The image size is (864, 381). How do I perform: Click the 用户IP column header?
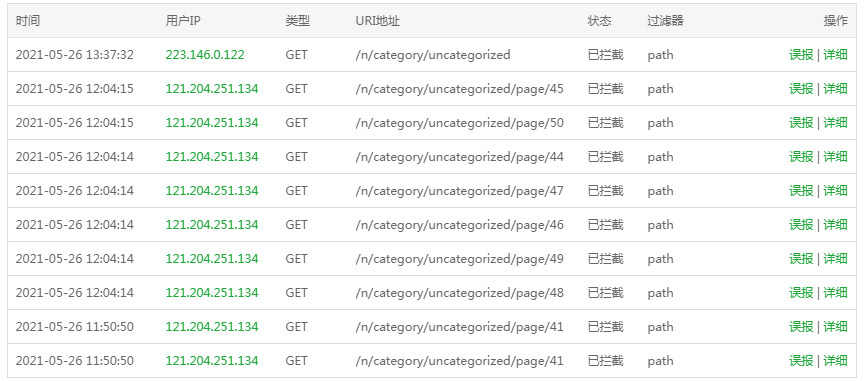[183, 21]
